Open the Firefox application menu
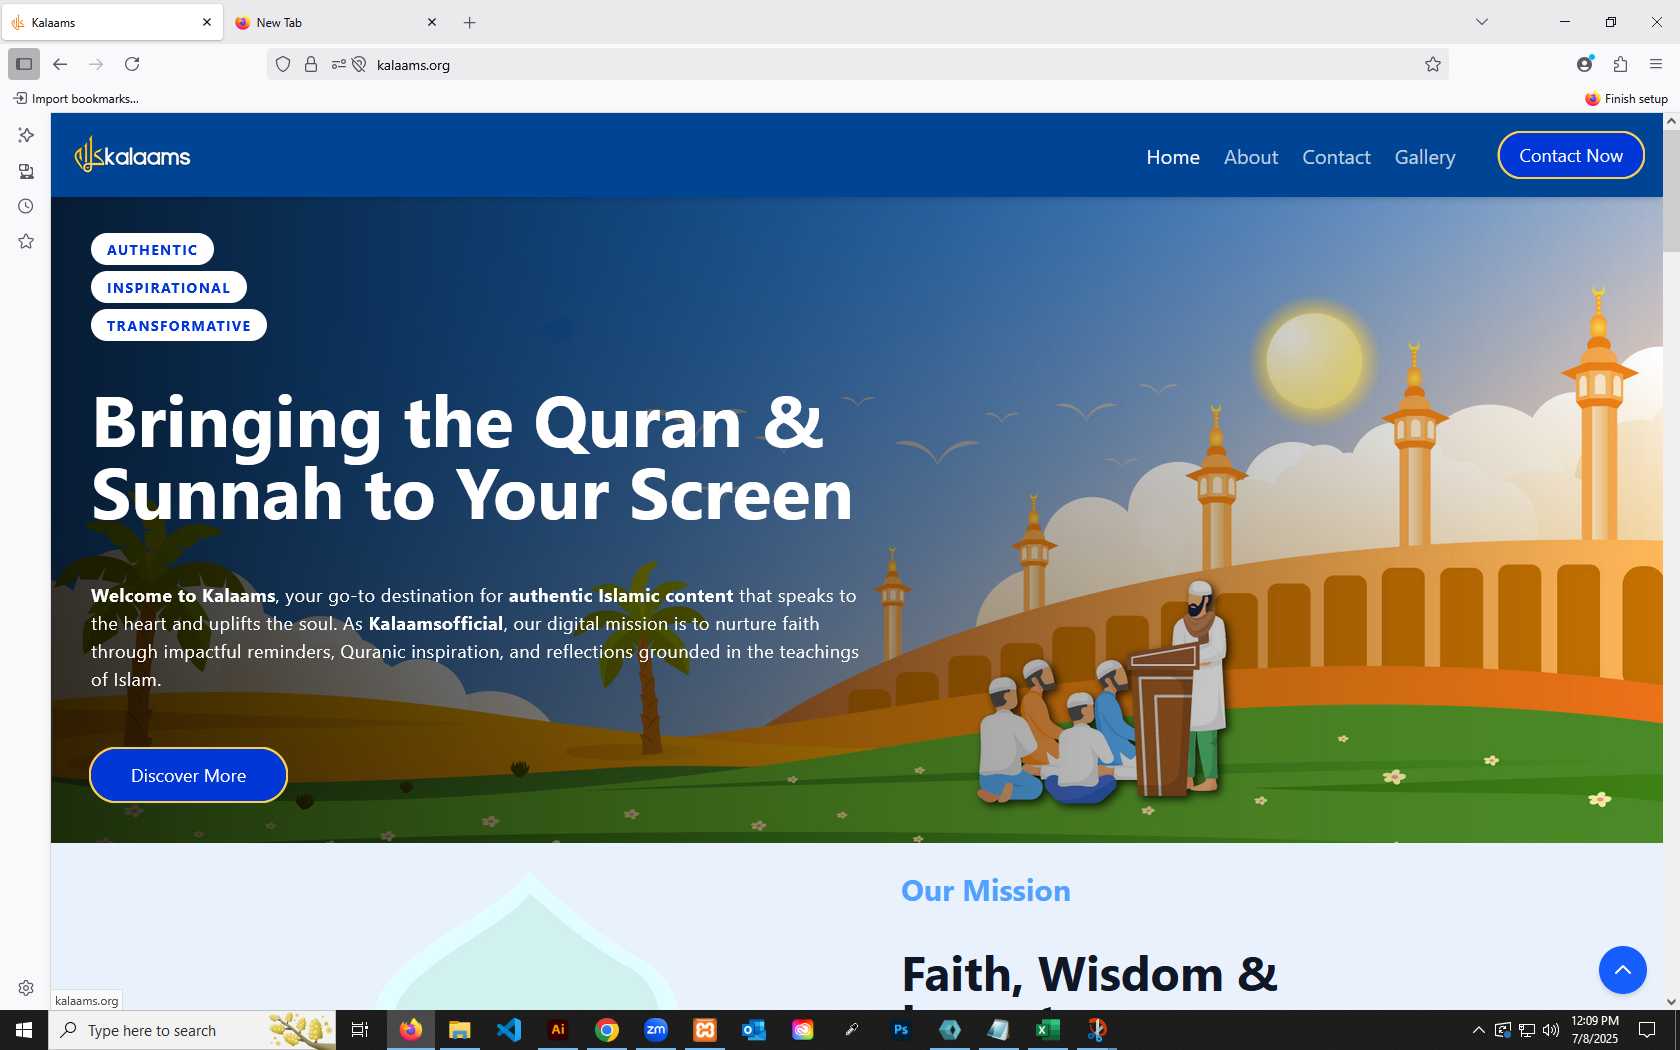The width and height of the screenshot is (1680, 1050). tap(1656, 64)
